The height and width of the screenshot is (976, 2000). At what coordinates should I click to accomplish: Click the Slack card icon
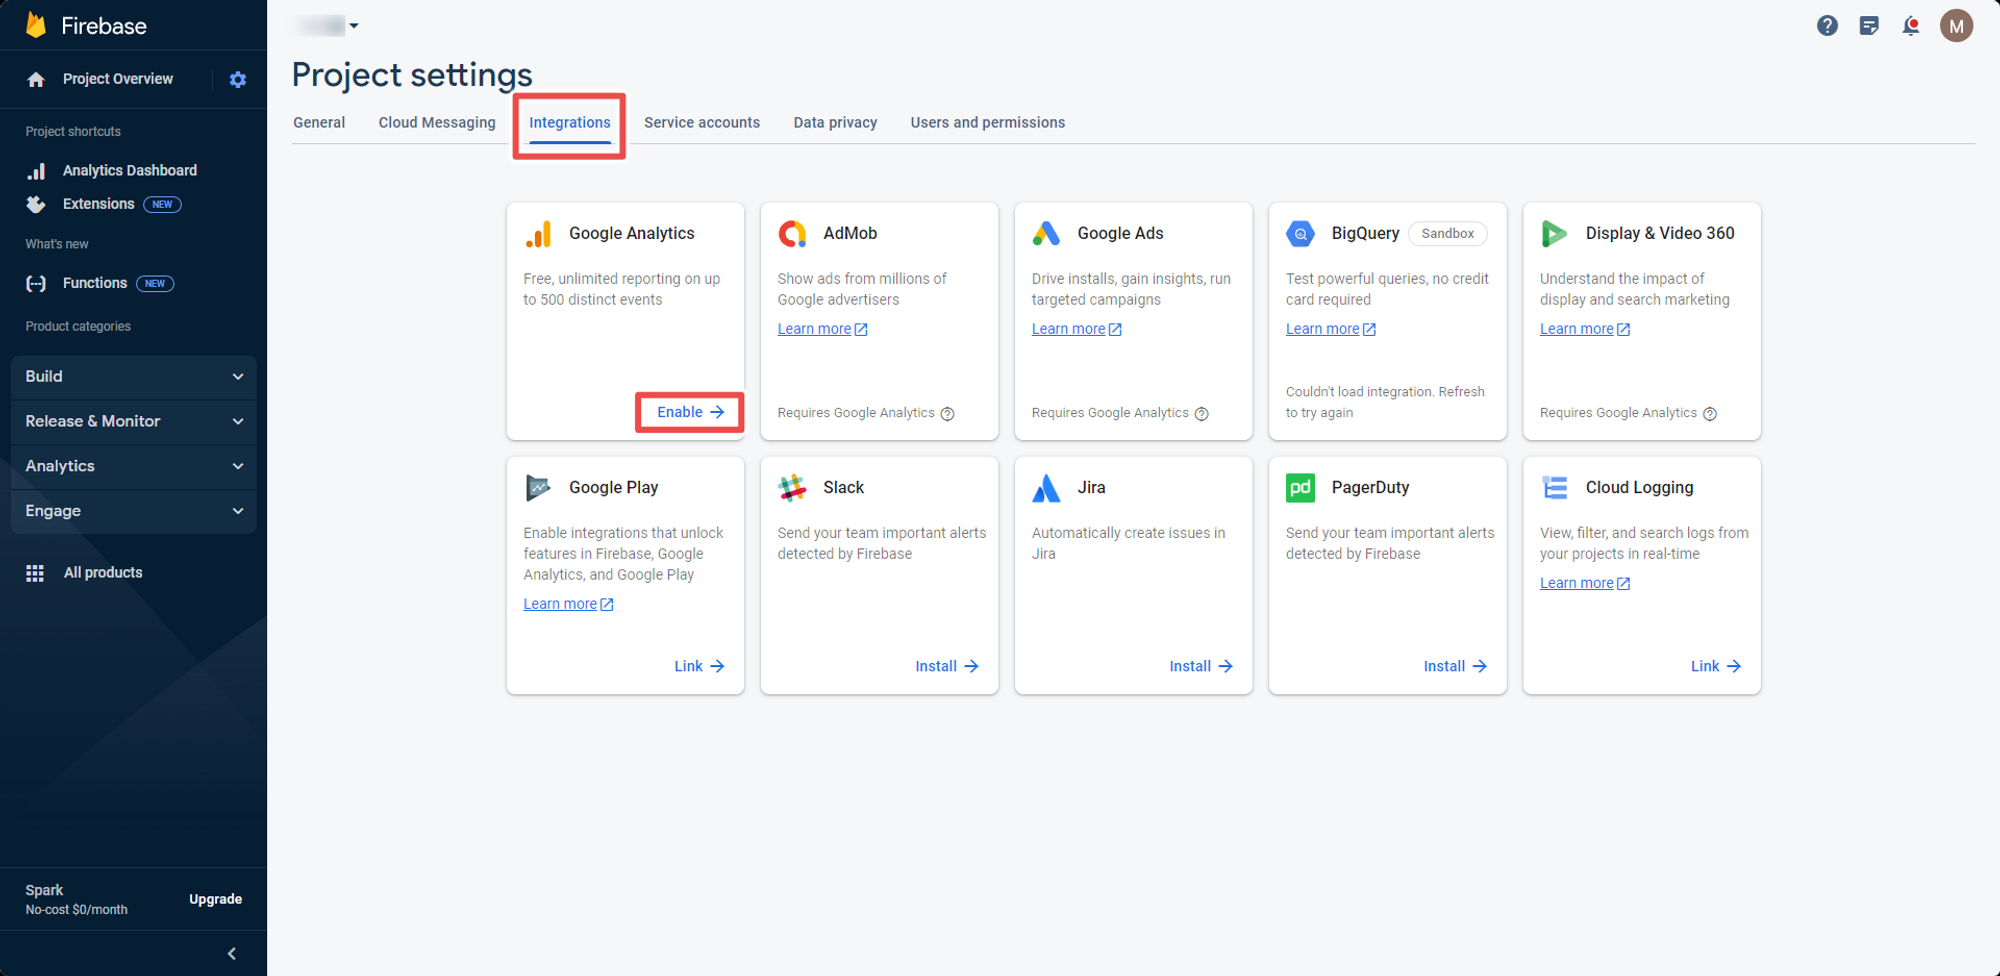click(x=792, y=488)
